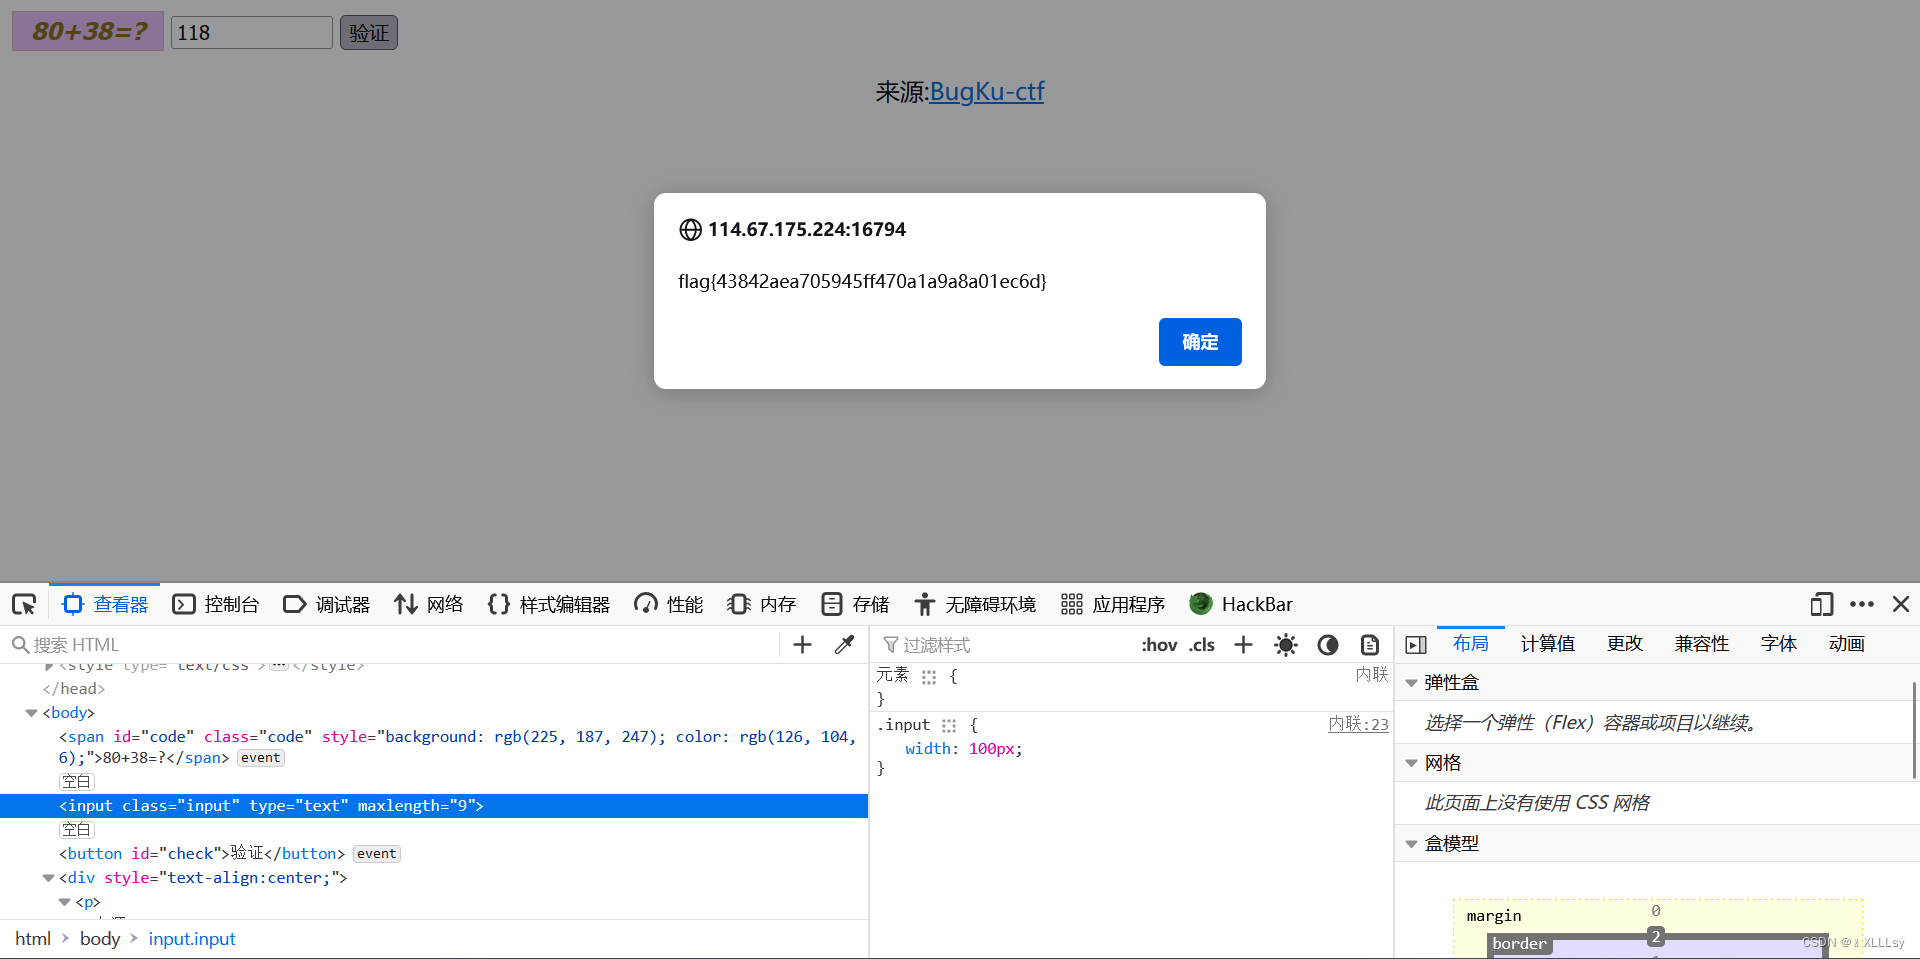The image size is (1920, 959).
Task: Click 确定 to dismiss flag alert
Action: click(1200, 342)
